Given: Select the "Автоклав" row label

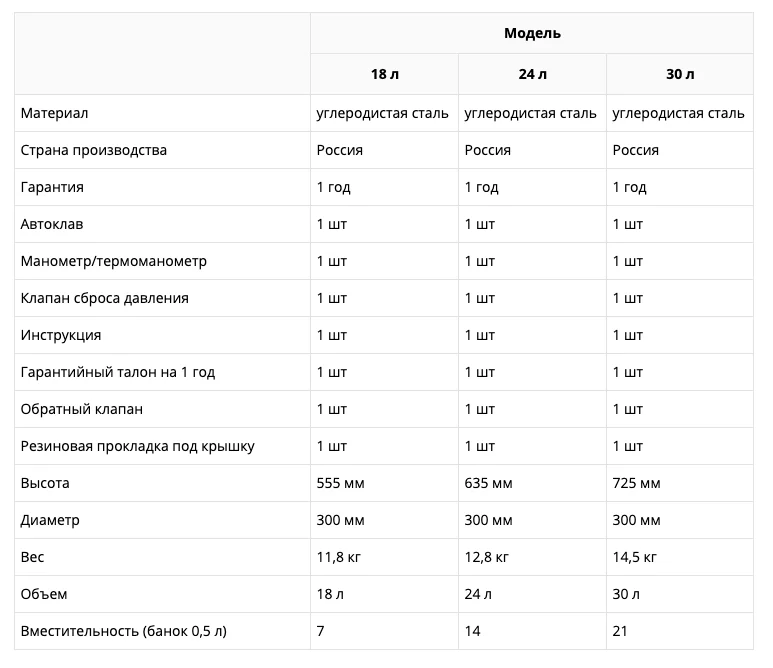Looking at the screenshot, I should [x=51, y=224].
